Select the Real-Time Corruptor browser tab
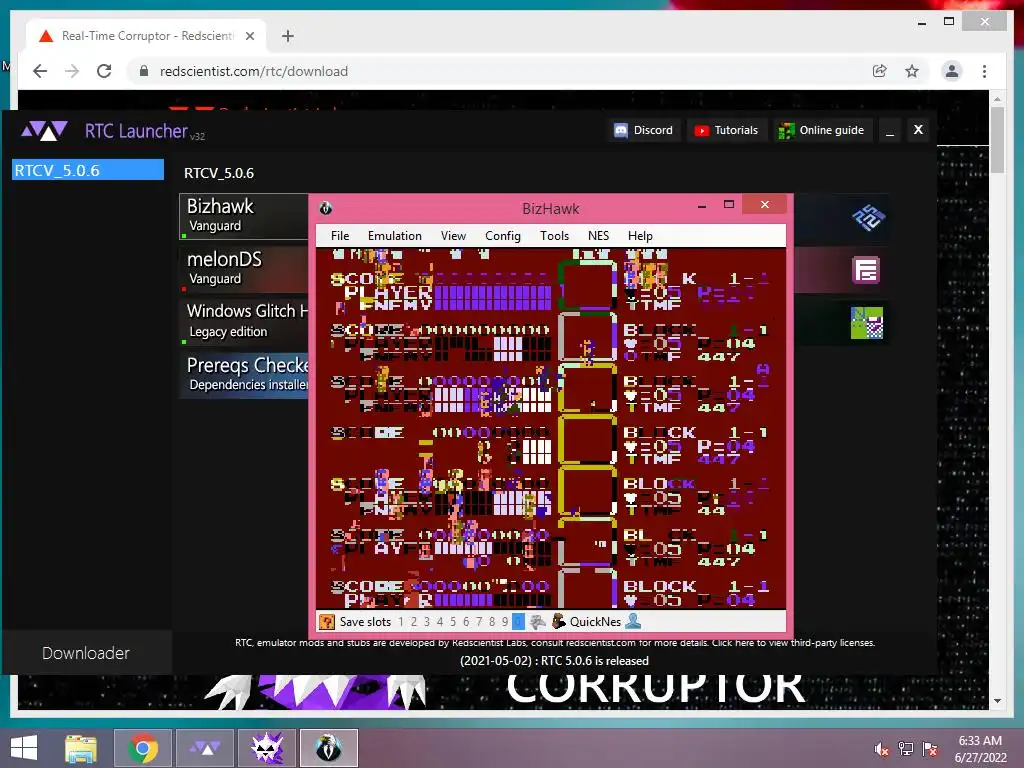Screen dimensions: 1024x768 (x=146, y=35)
